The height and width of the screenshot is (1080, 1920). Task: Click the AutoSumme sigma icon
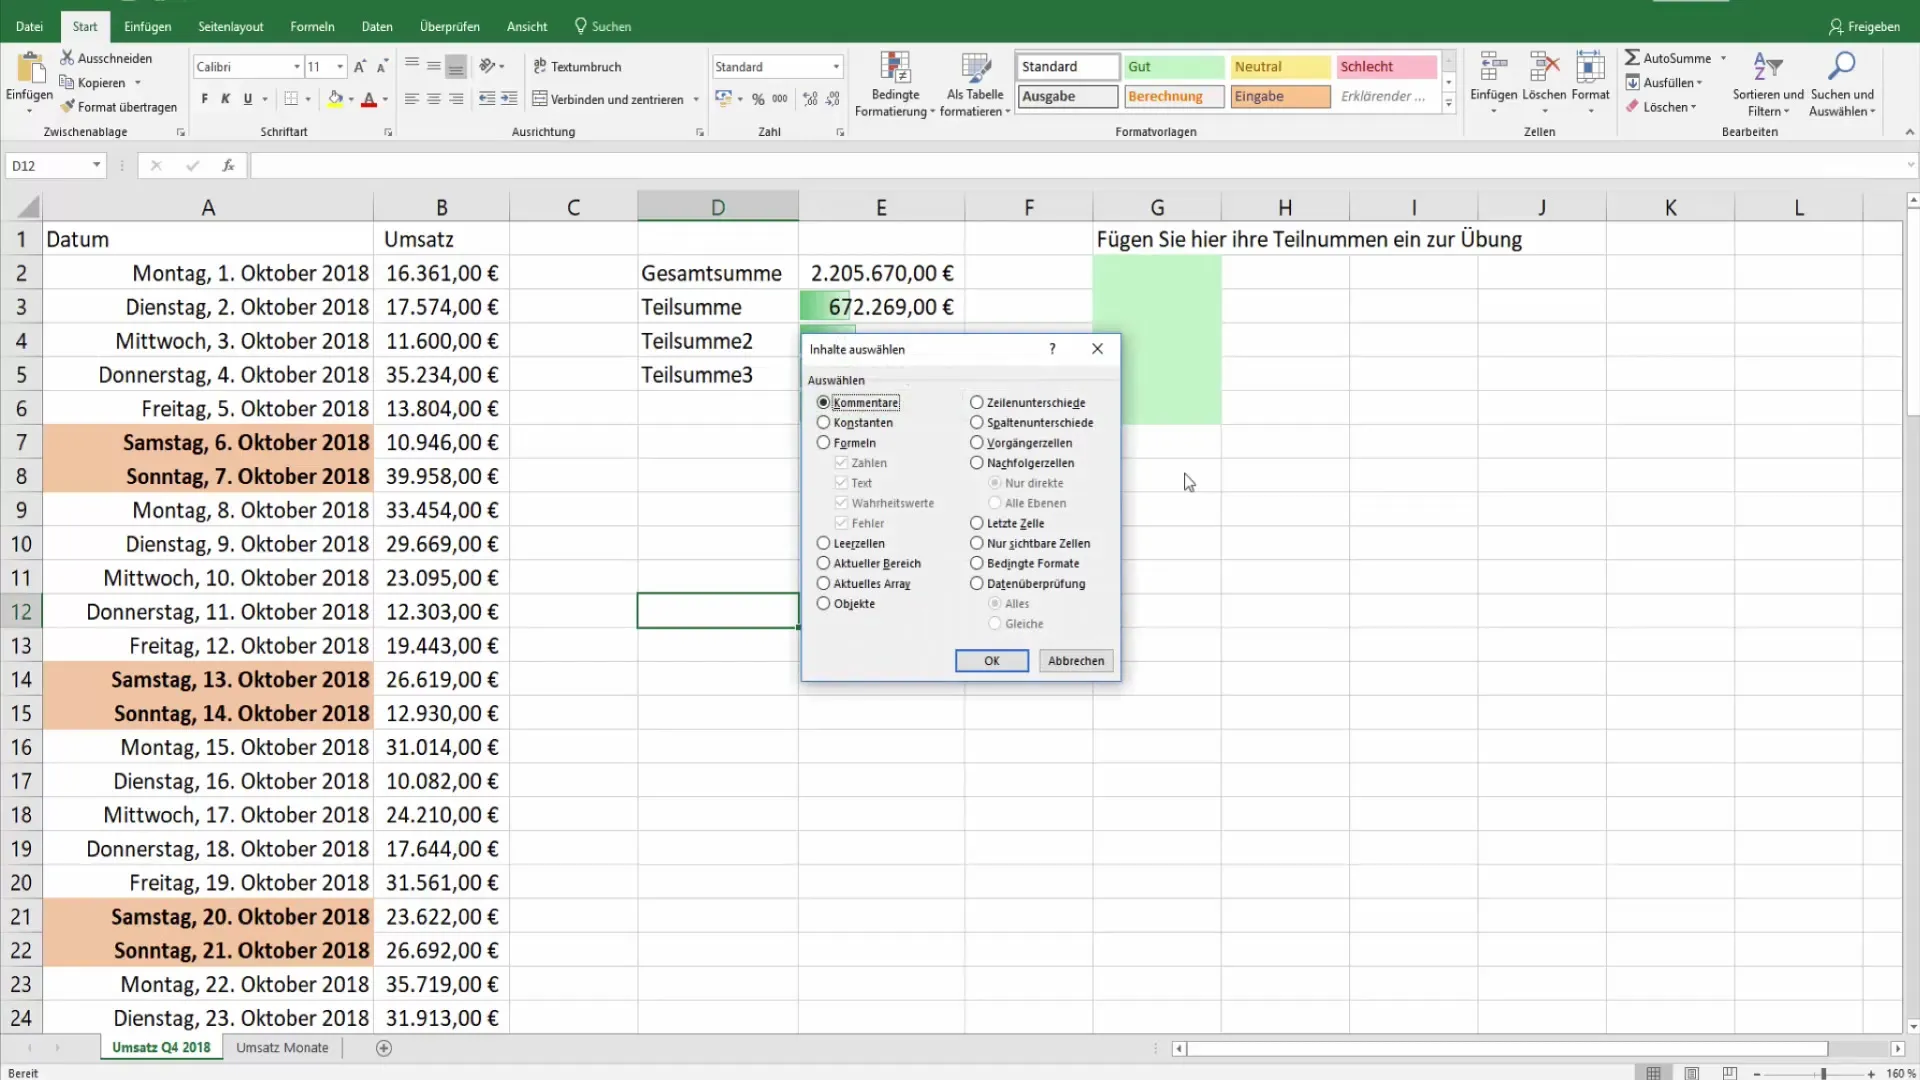coord(1632,58)
